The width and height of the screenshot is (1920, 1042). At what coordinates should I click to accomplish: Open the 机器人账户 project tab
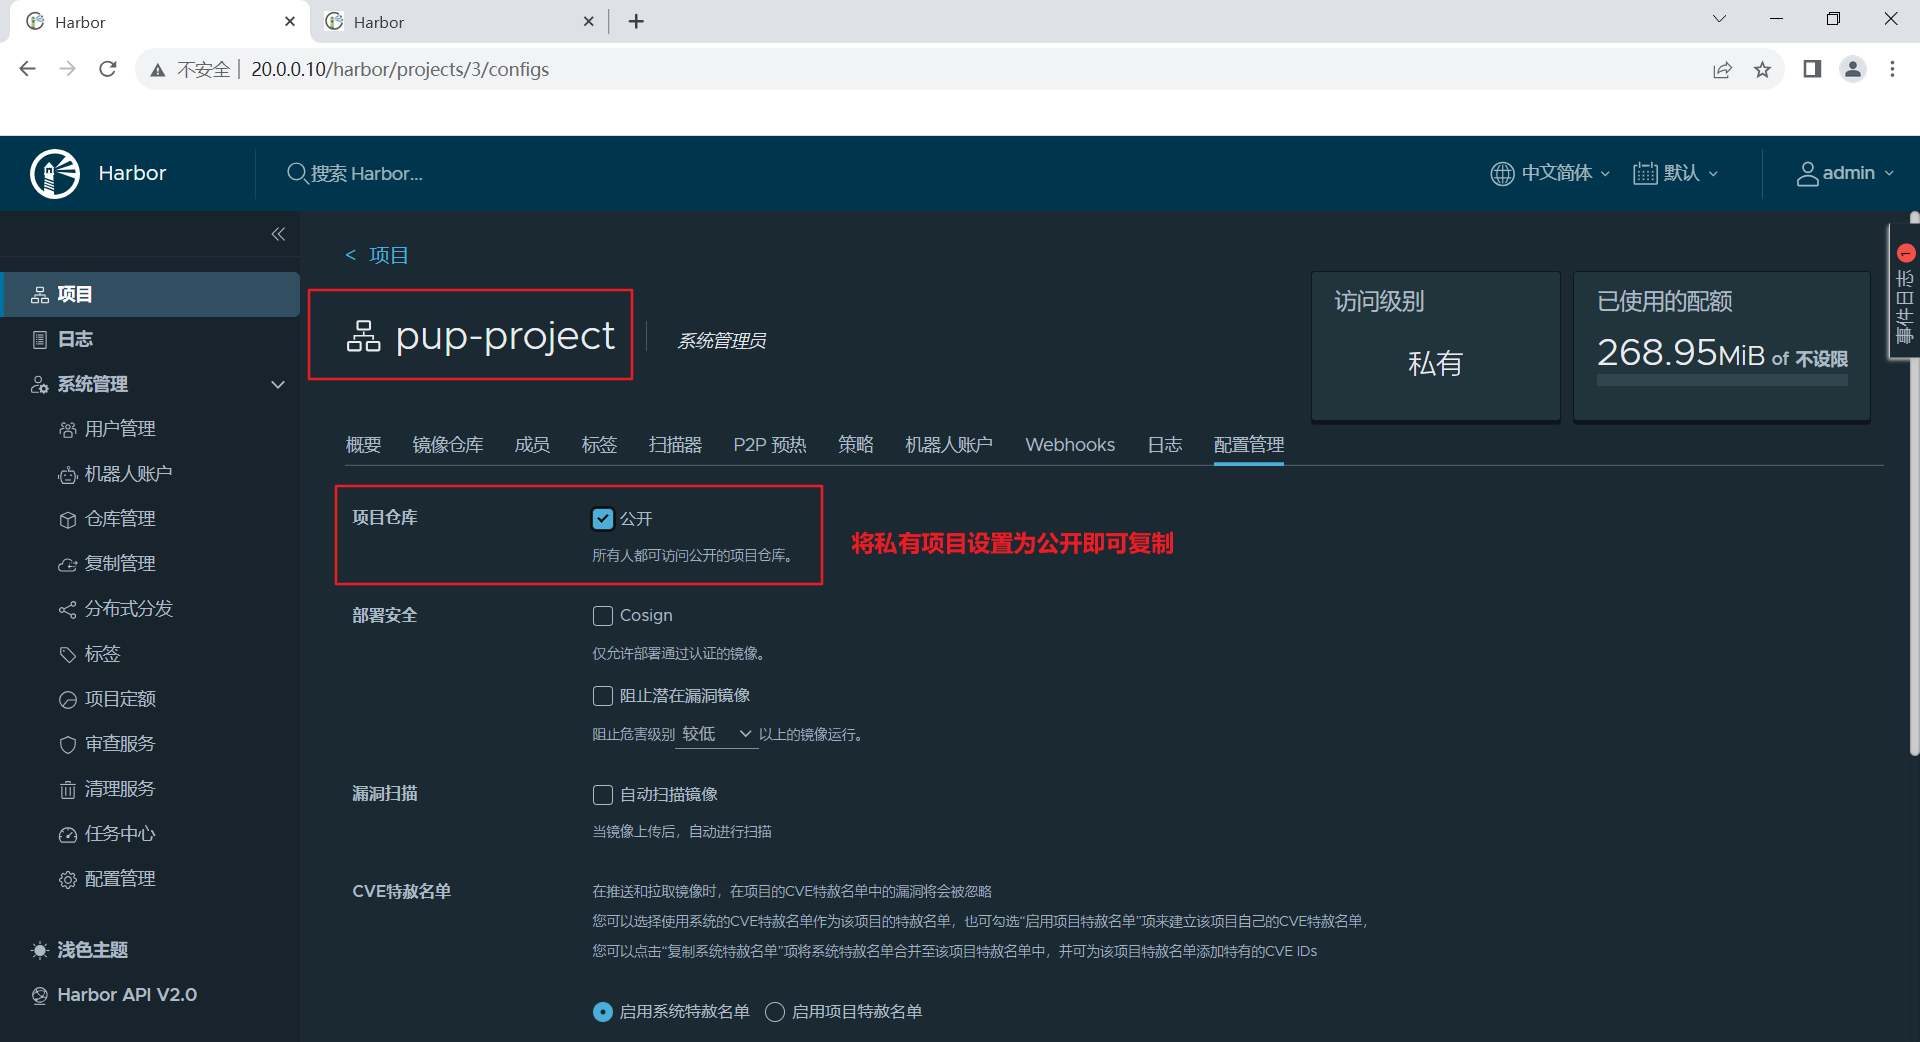pyautogui.click(x=949, y=444)
